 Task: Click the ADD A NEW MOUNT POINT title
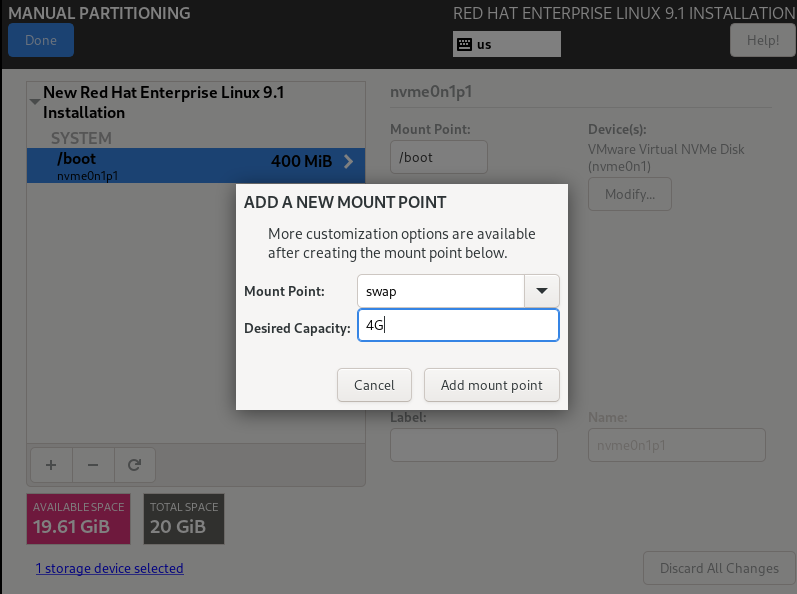coord(345,202)
